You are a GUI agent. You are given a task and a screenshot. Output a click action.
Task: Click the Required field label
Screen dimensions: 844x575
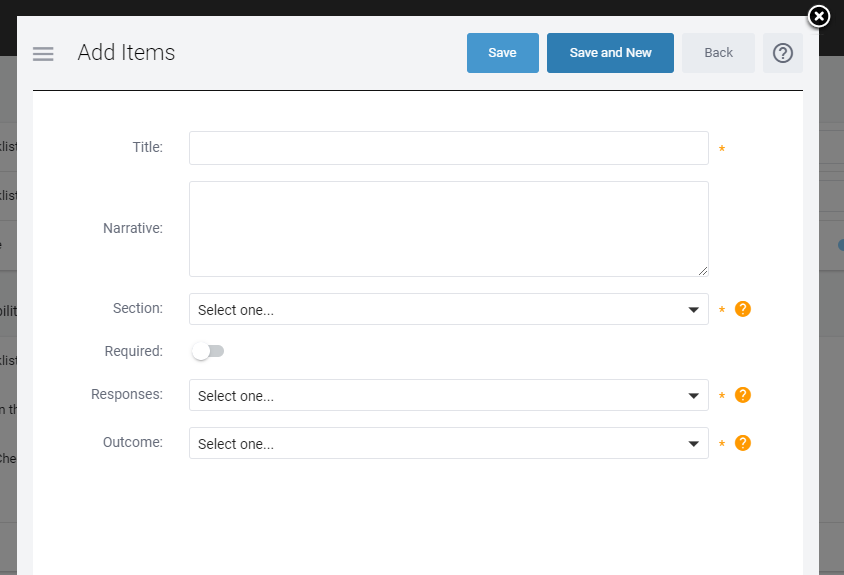click(133, 351)
